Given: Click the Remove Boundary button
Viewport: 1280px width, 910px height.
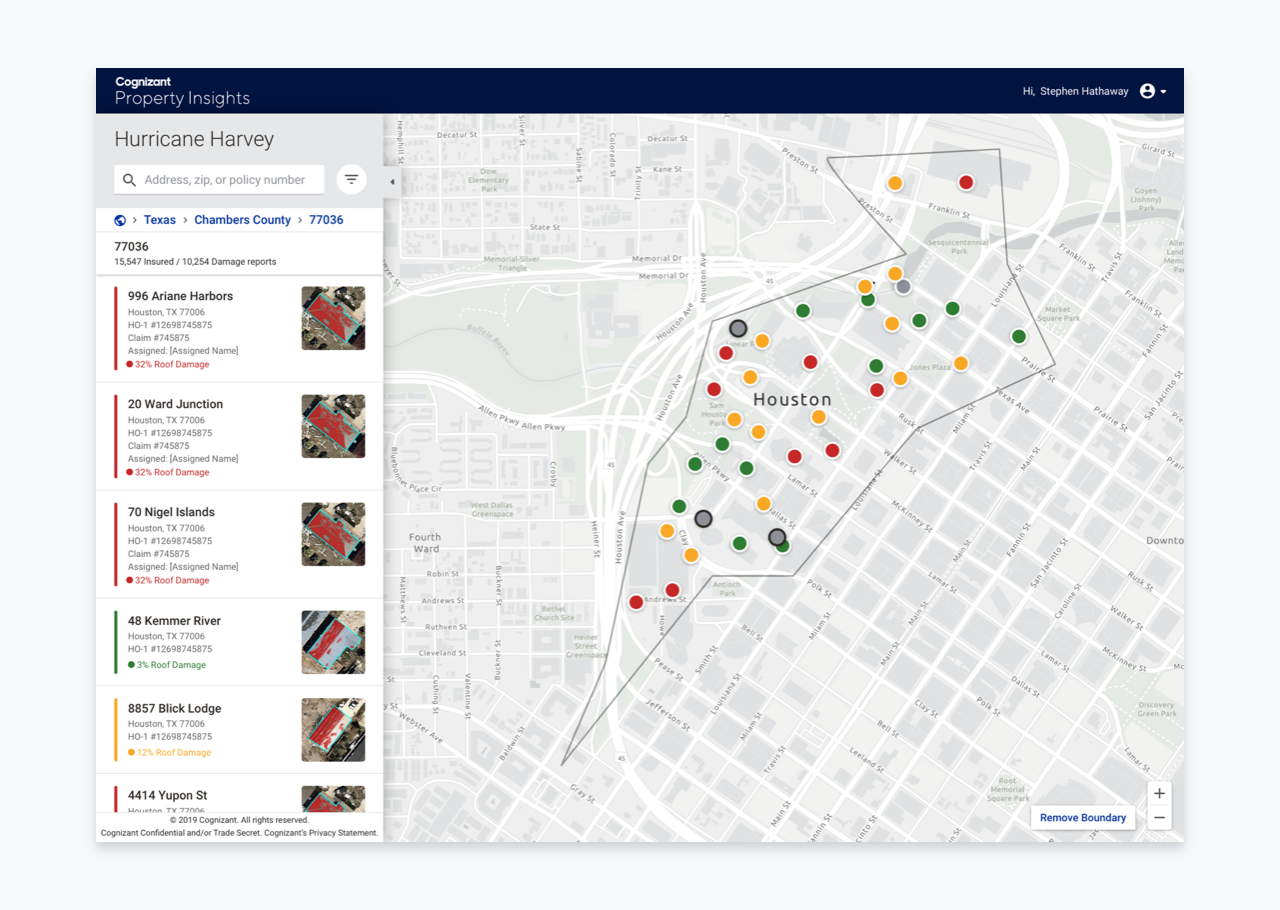Looking at the screenshot, I should point(1083,818).
